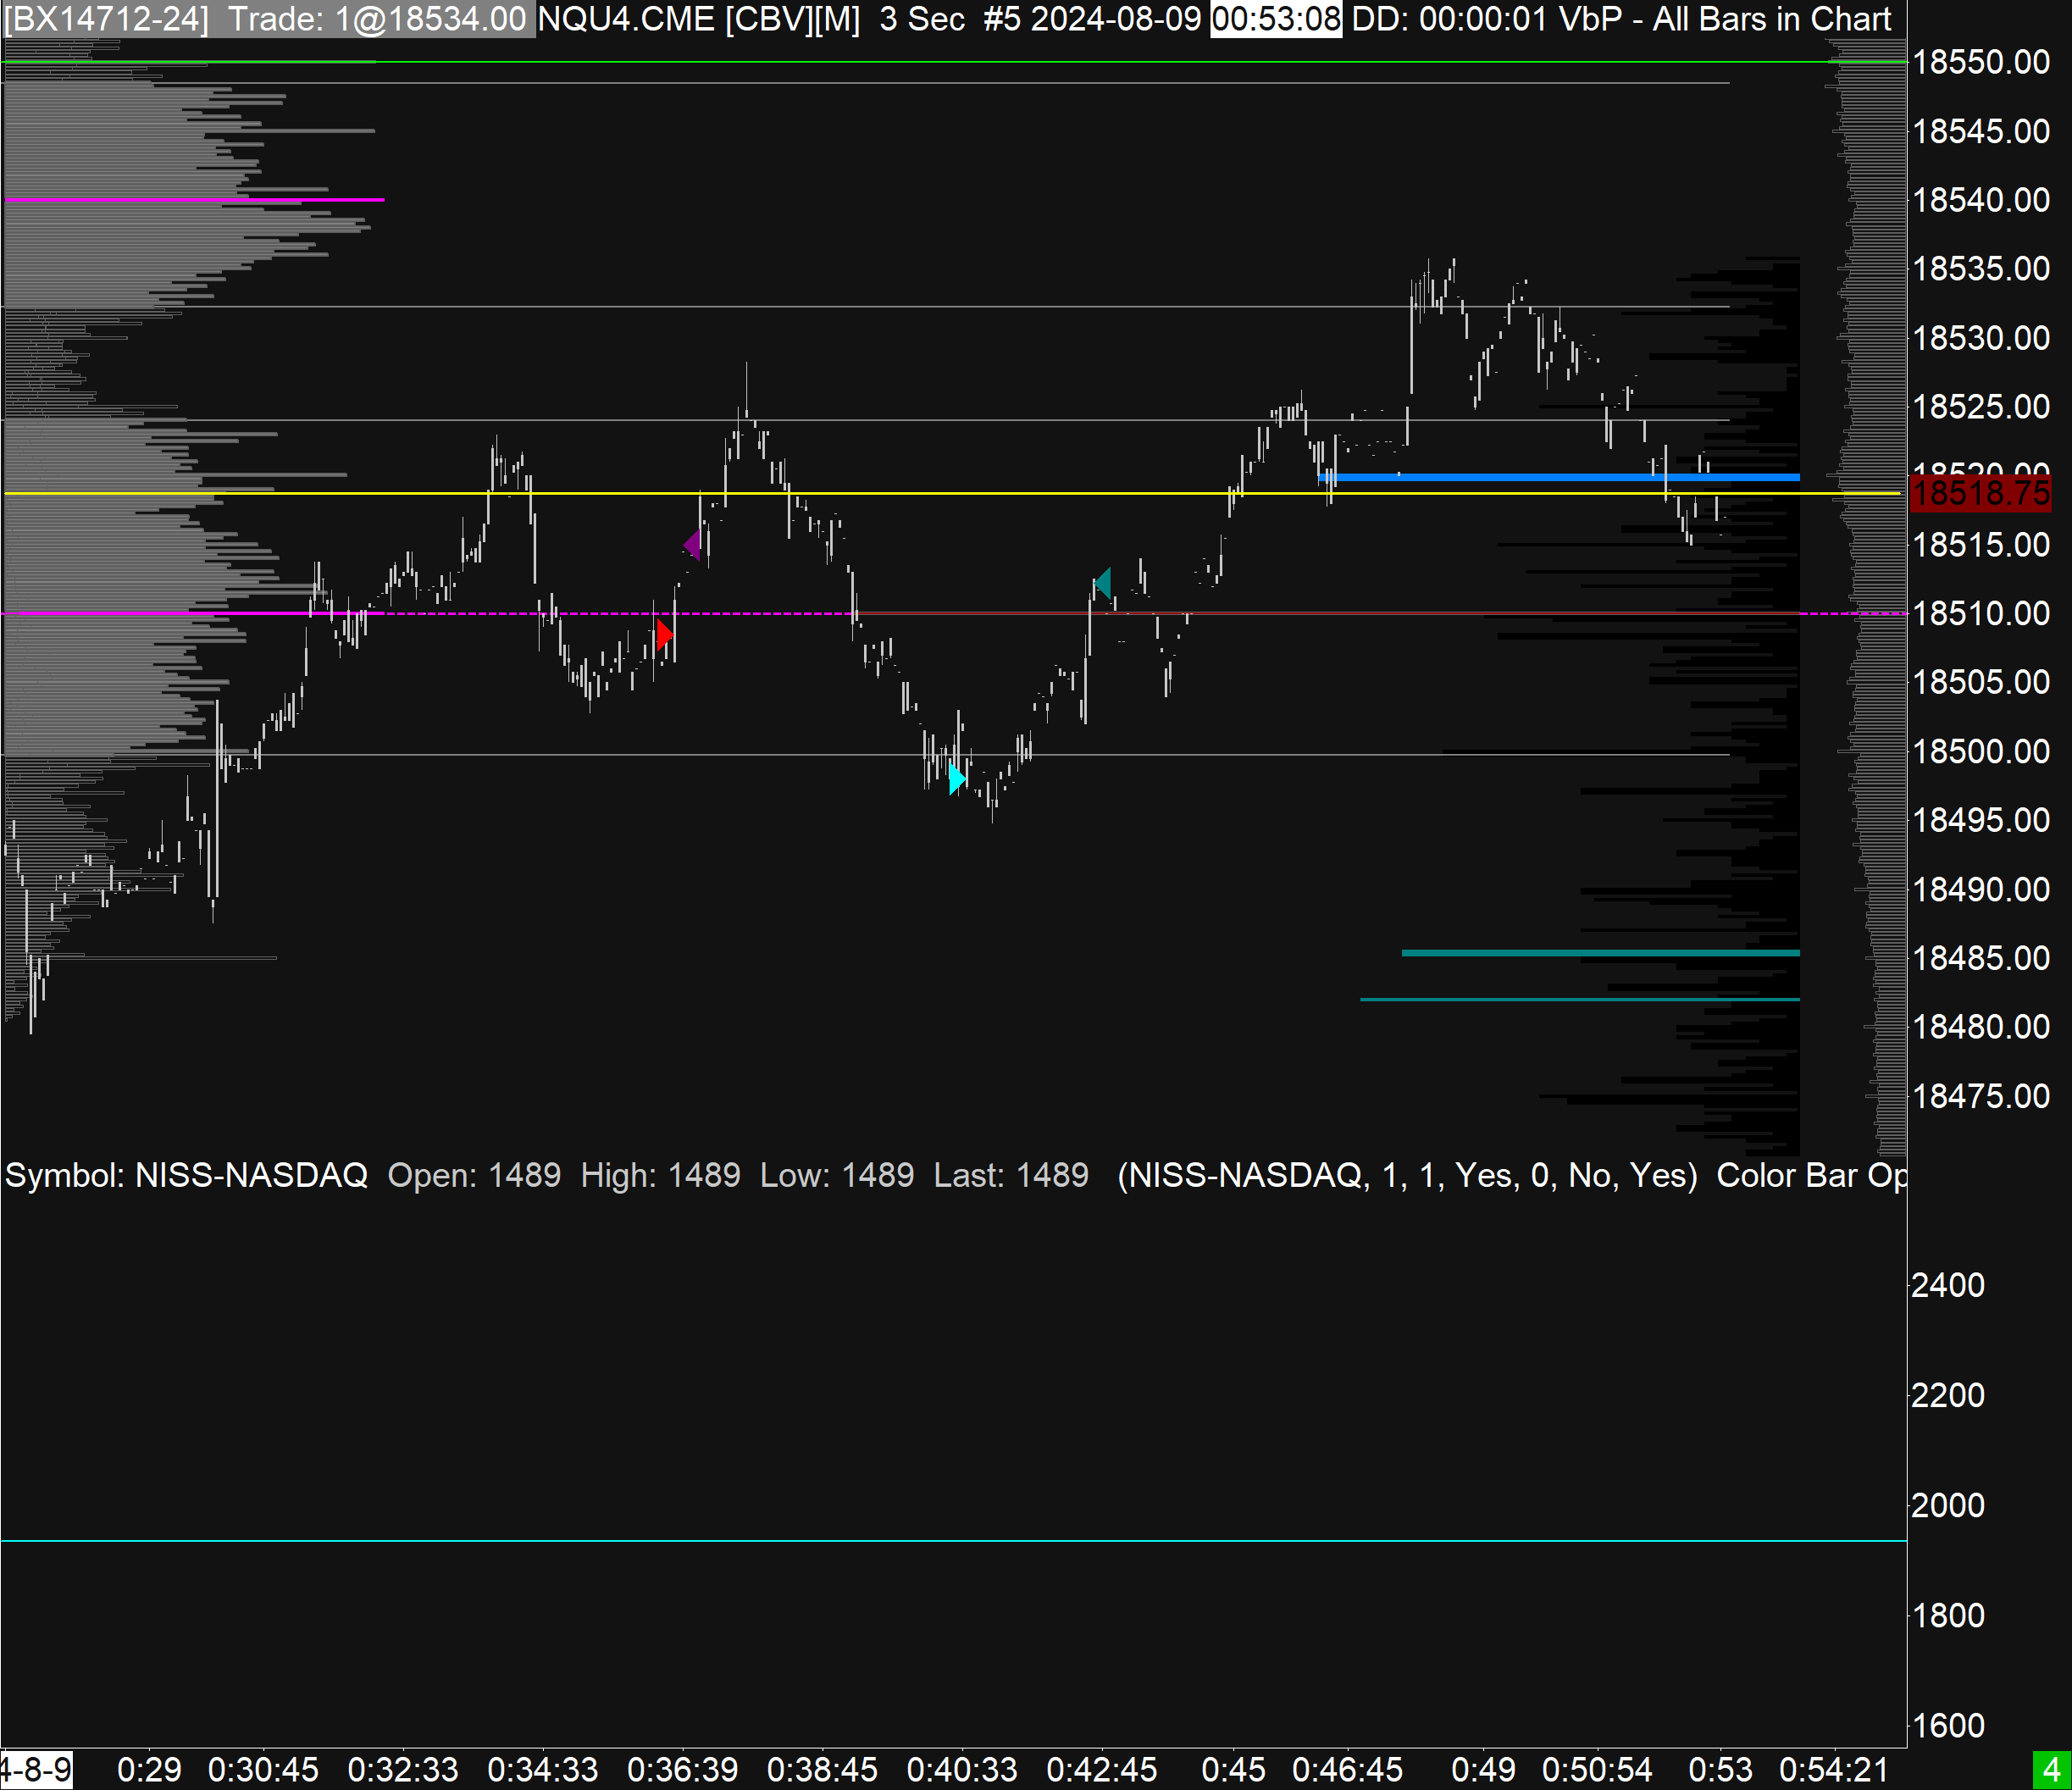Click the Trade: 1@18534.00 header text
The image size is (2072, 1790).
click(x=377, y=19)
